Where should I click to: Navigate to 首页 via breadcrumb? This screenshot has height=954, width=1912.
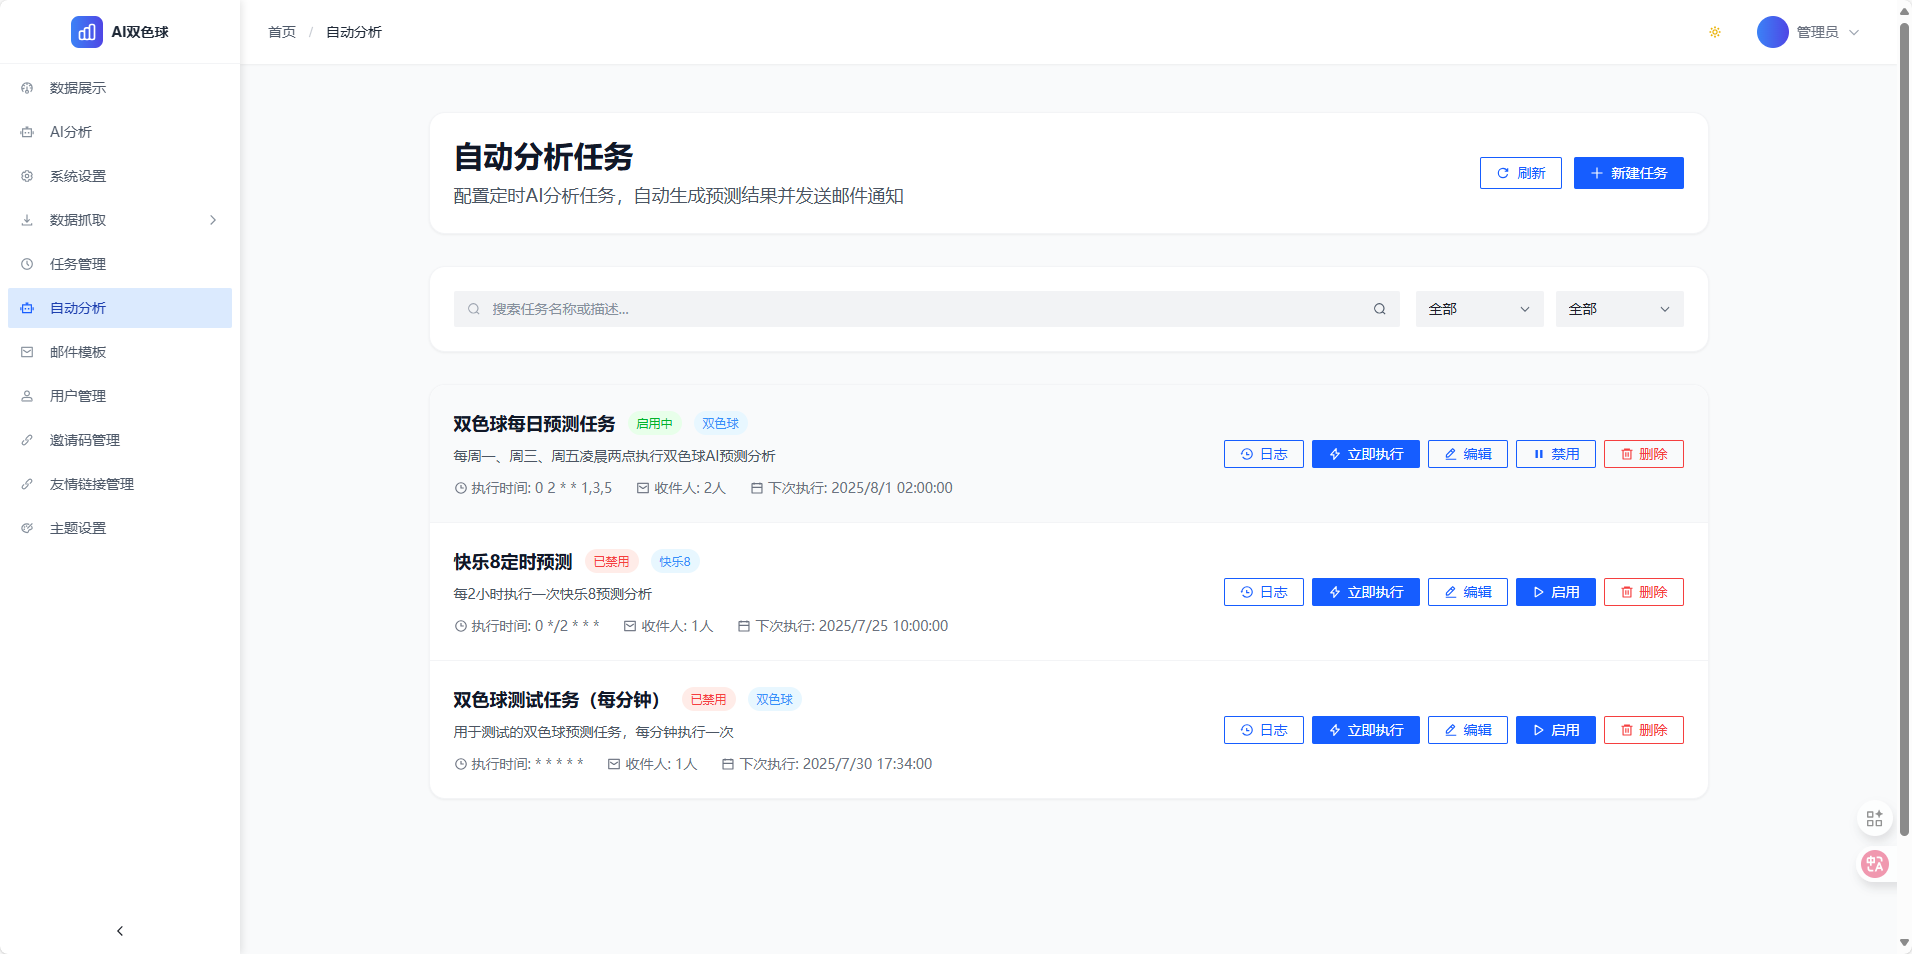pyautogui.click(x=280, y=32)
